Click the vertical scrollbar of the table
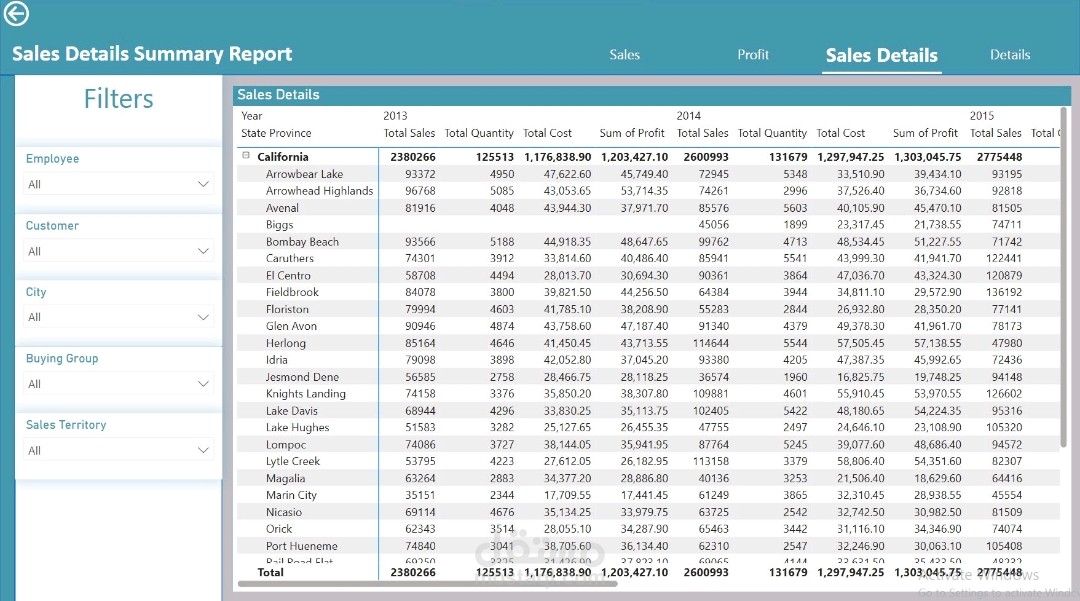1080x601 pixels. (x=1064, y=277)
